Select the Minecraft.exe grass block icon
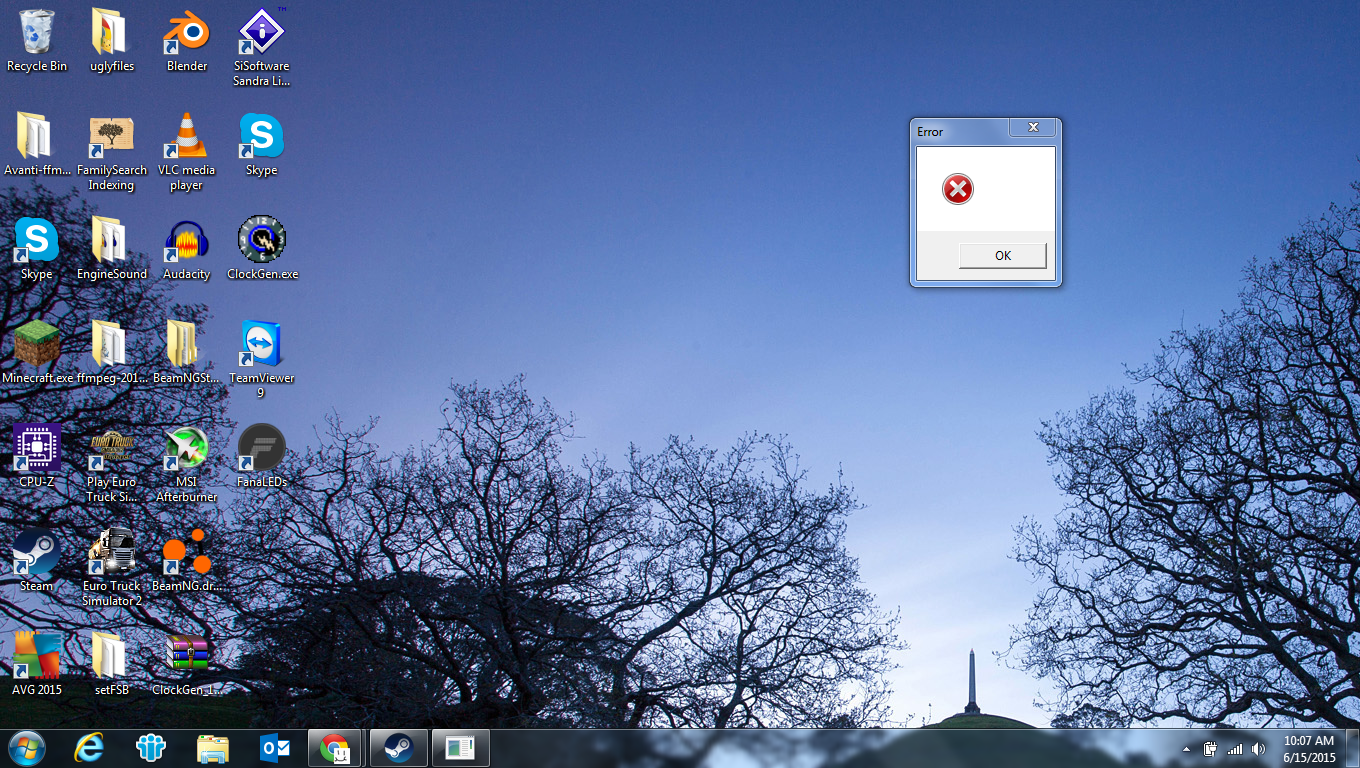Screen dimensions: 1360x768 pyautogui.click(x=37, y=353)
